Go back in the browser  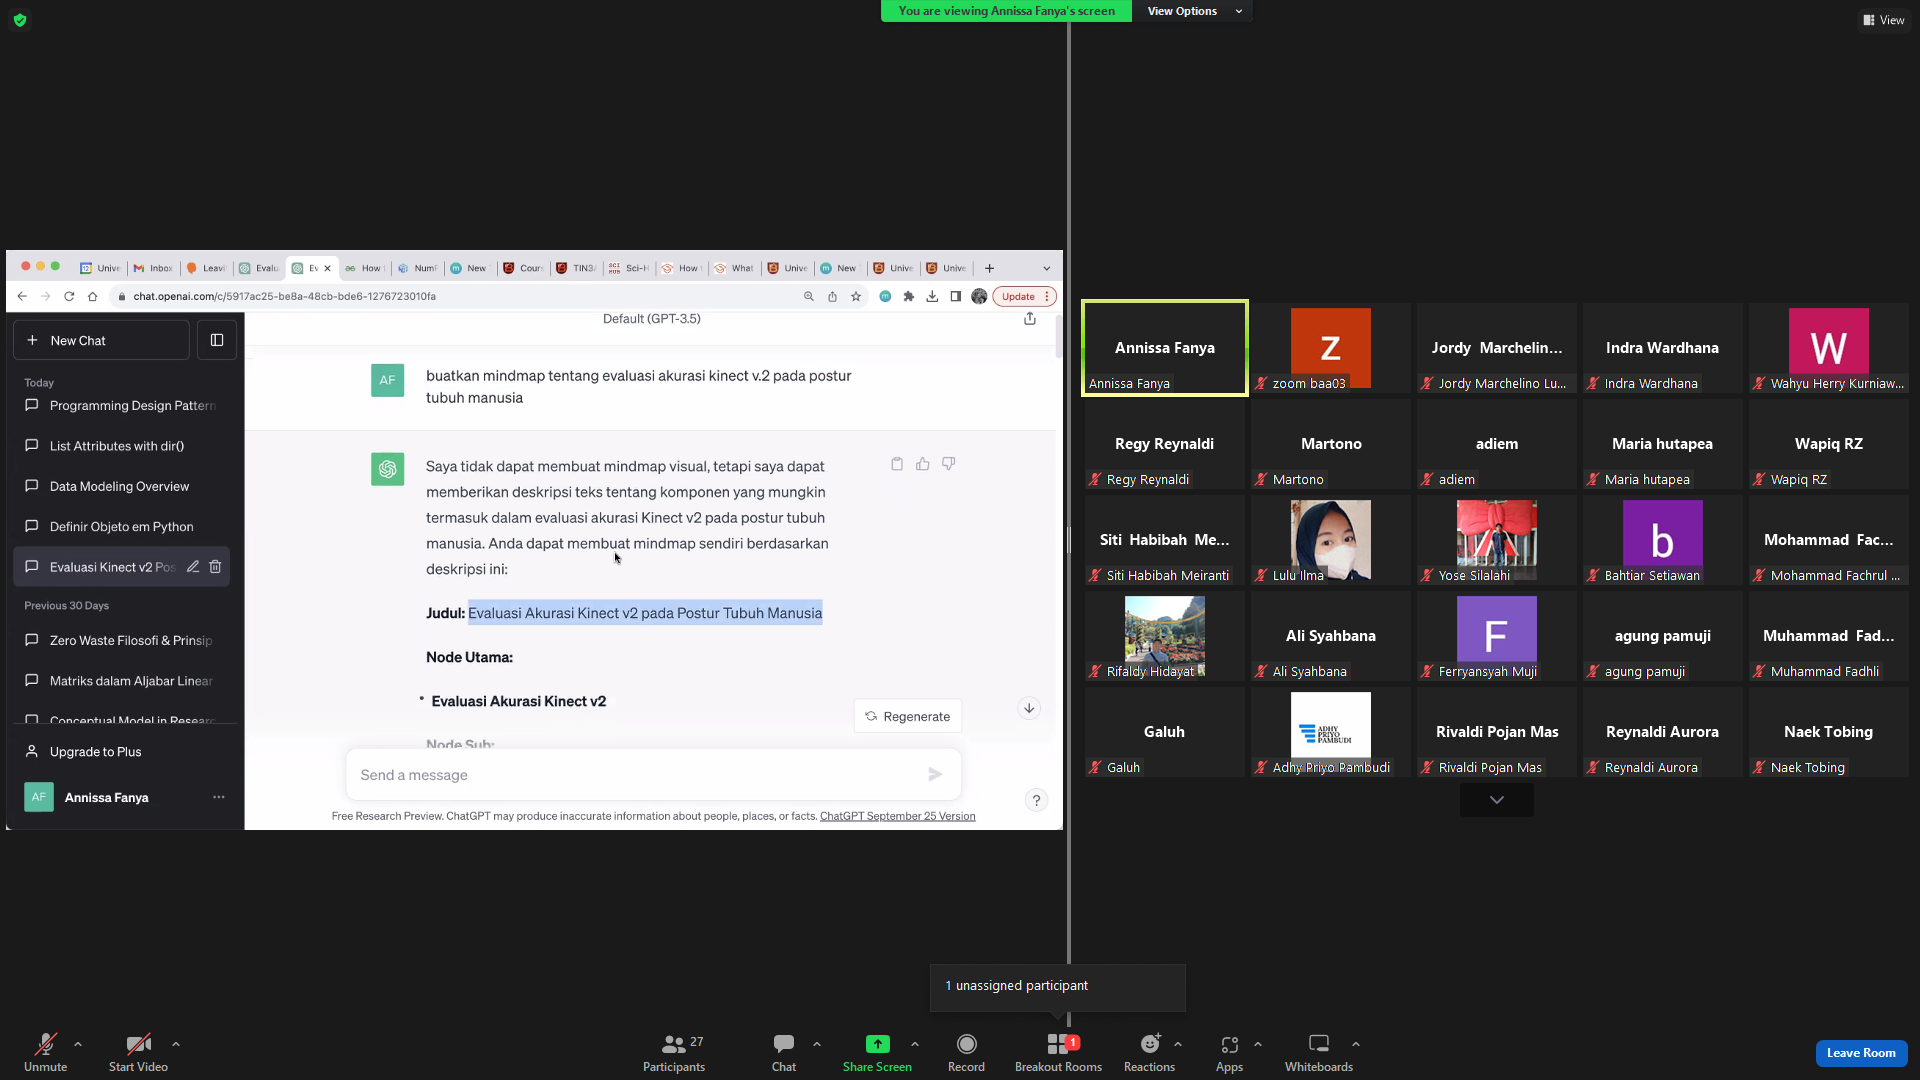(22, 296)
